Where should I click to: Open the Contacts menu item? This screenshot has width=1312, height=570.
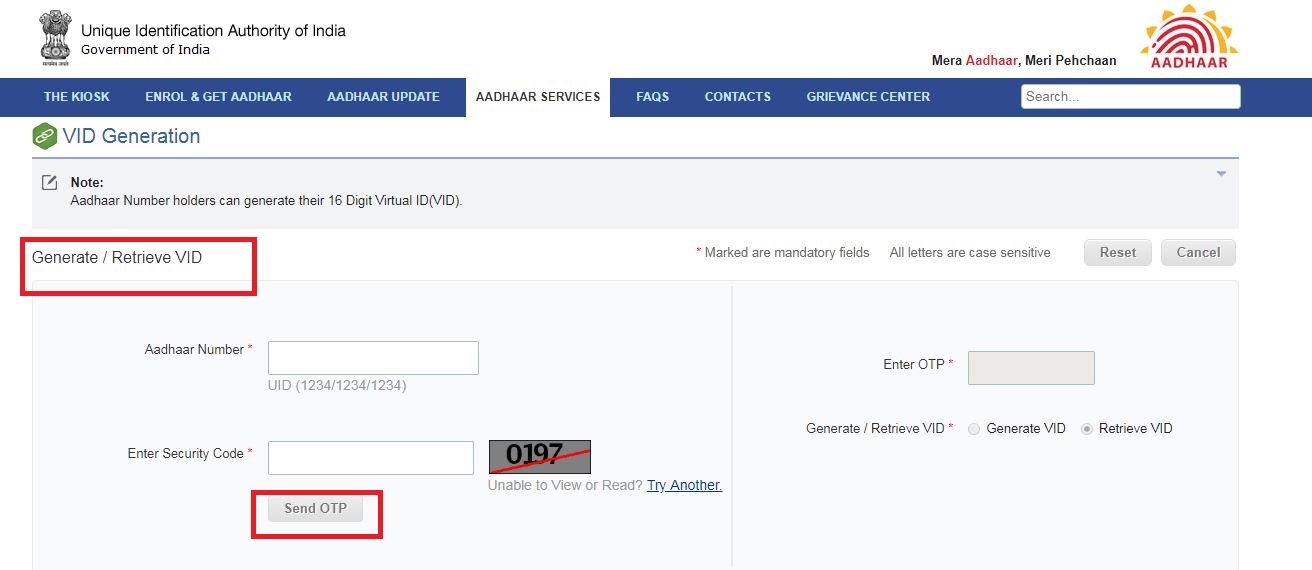(737, 97)
